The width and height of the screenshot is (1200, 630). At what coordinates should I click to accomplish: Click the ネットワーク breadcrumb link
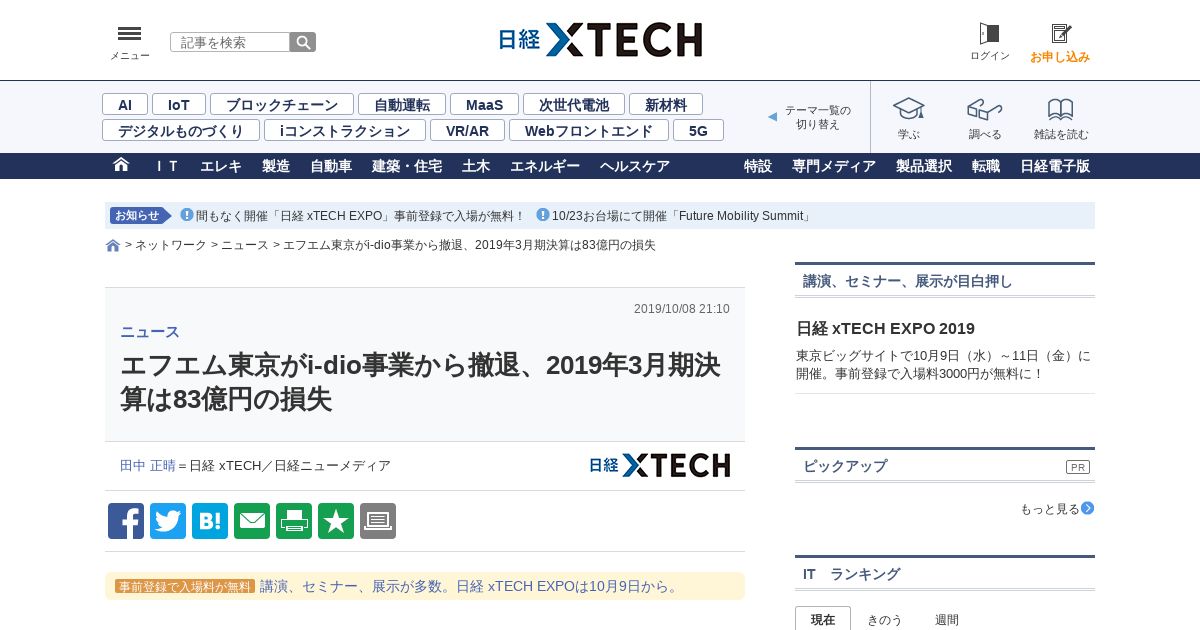(x=171, y=245)
